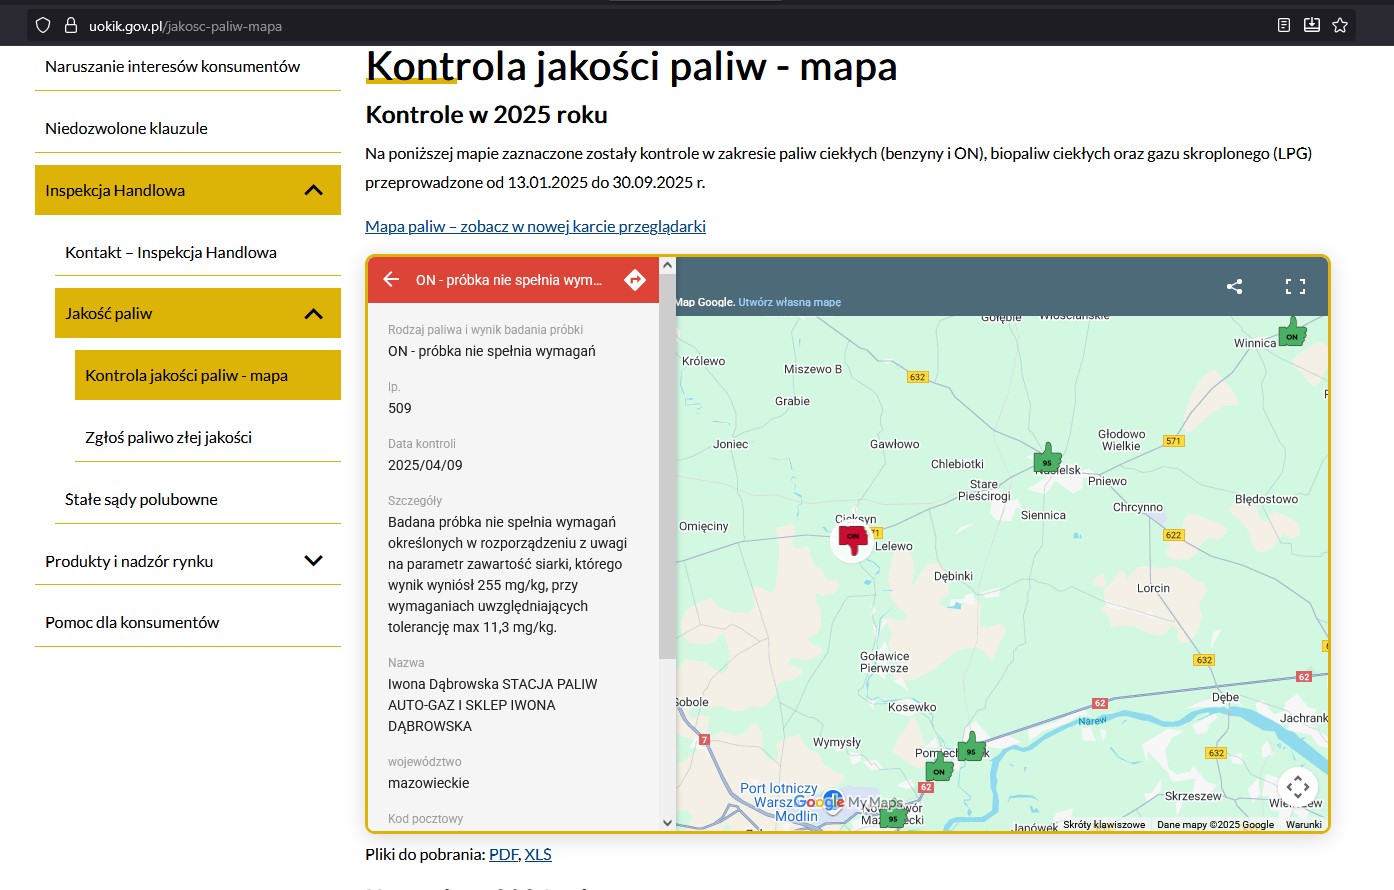Screen dimensions: 1394x890
Task: Click the map pan control icon
Action: (1297, 786)
